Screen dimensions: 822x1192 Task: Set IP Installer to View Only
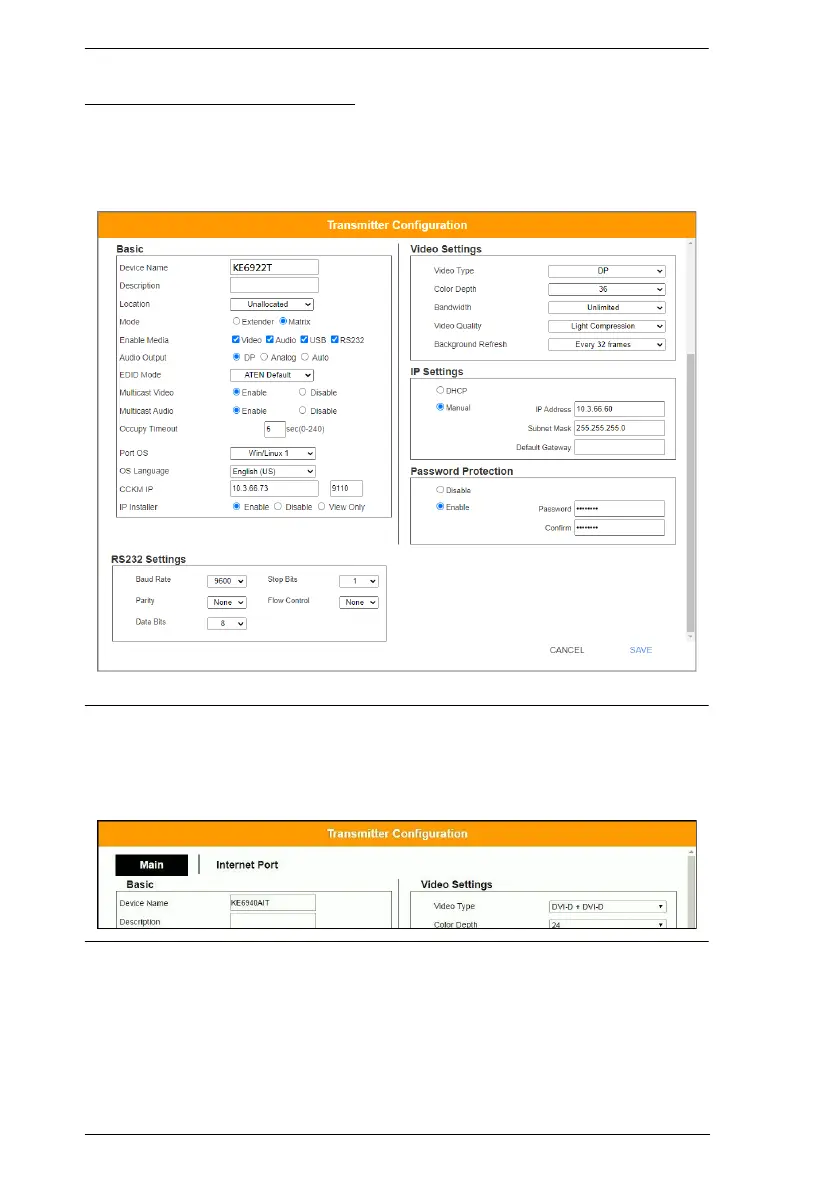click(322, 506)
